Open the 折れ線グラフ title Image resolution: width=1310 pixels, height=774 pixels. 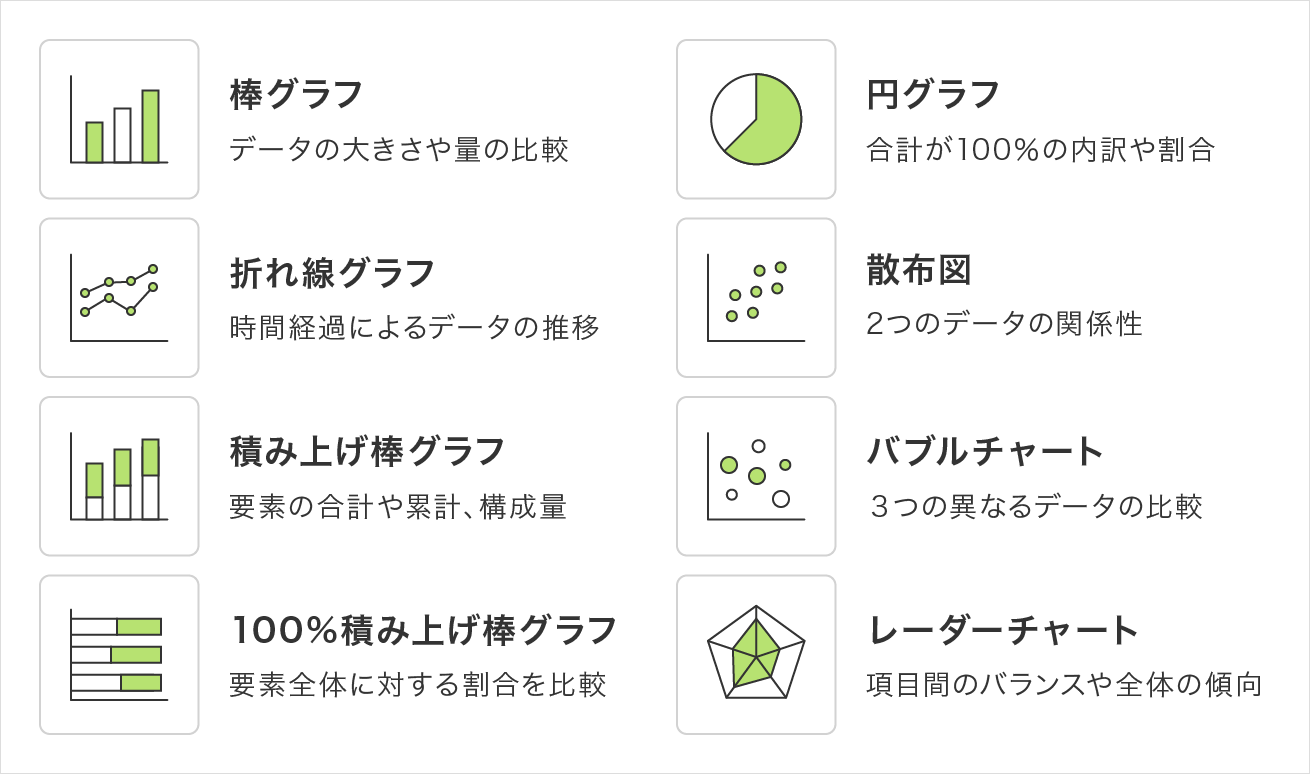pyautogui.click(x=333, y=273)
